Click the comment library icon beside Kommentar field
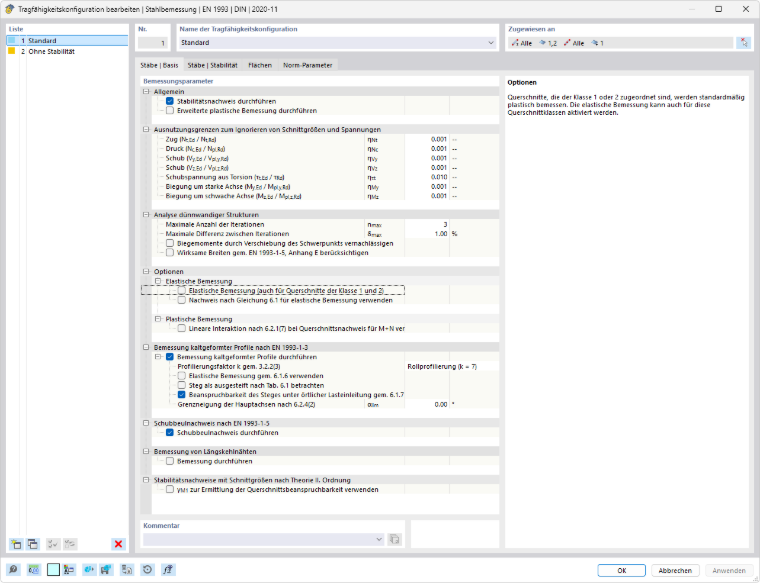This screenshot has width=760, height=583. 395,539
